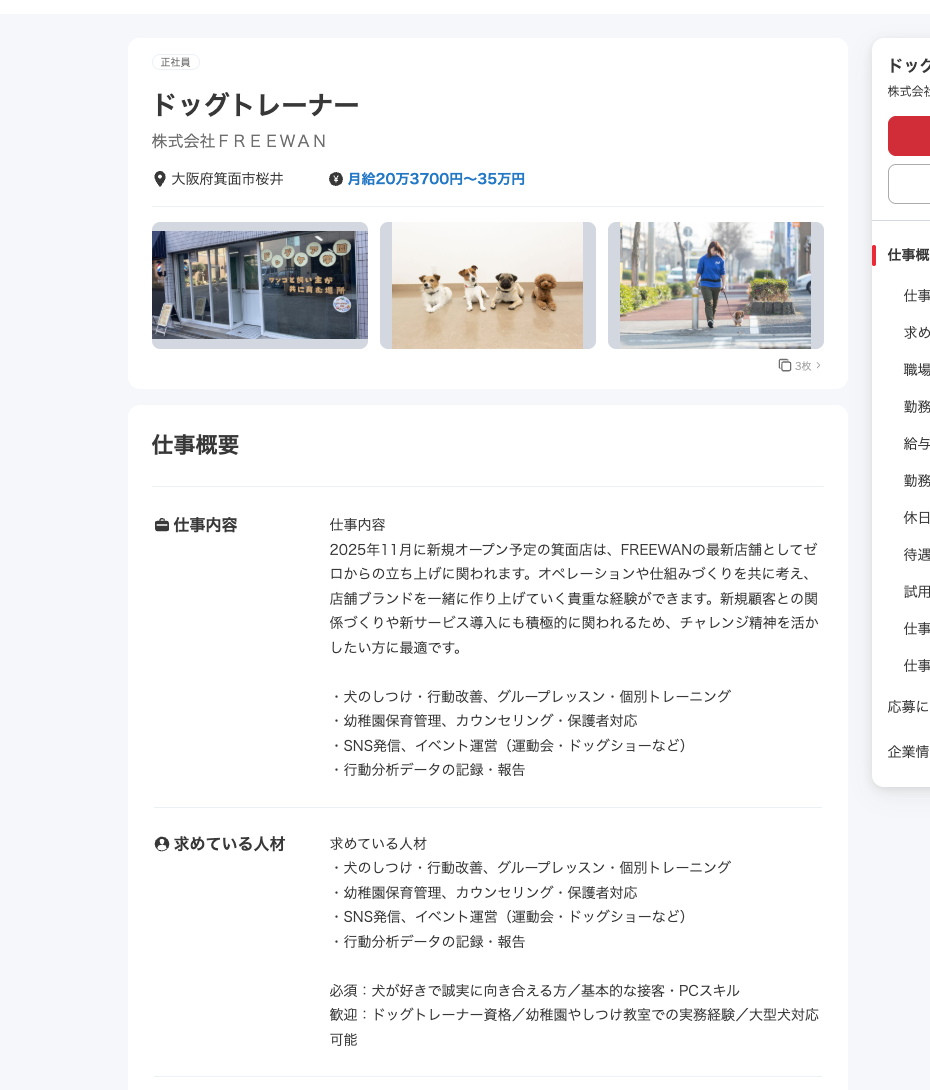Open the four dogs photo thumbnail
Screen dimensions: 930x1090
[488, 285]
